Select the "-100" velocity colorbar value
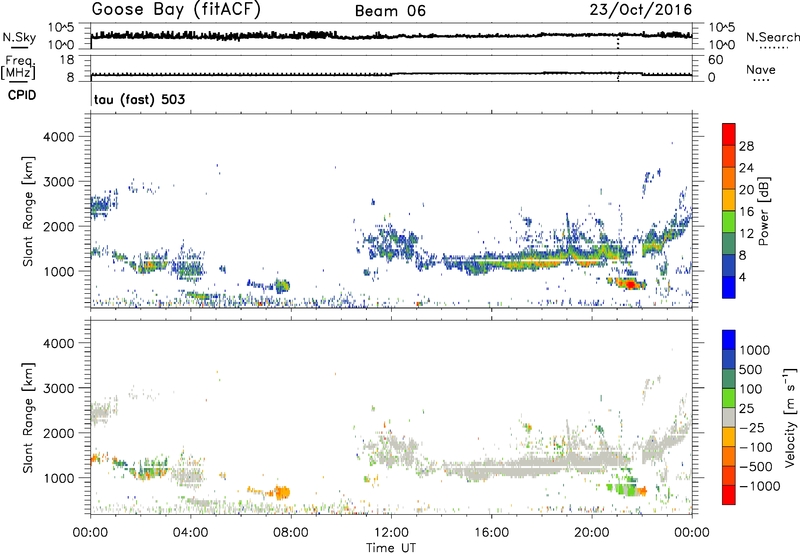800x554 pixels. point(756,447)
